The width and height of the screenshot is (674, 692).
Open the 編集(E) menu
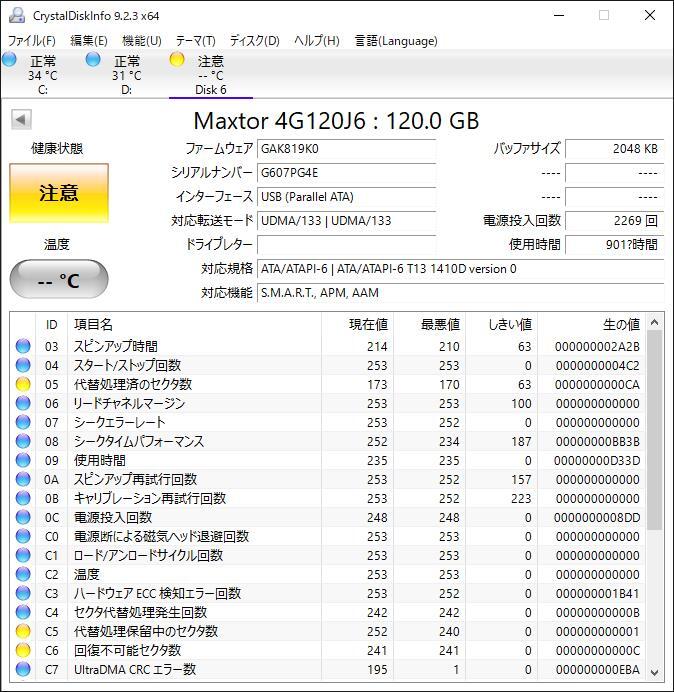[x=89, y=41]
